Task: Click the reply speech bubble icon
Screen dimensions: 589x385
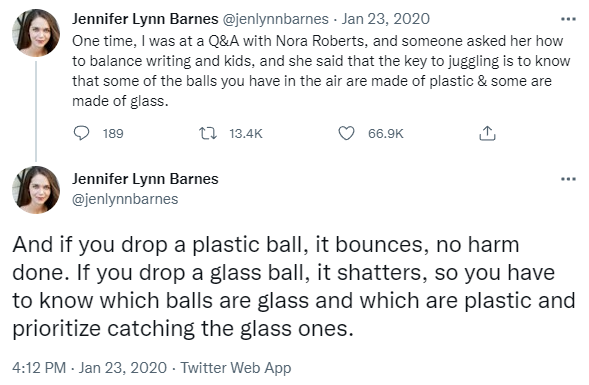Action: 81,133
